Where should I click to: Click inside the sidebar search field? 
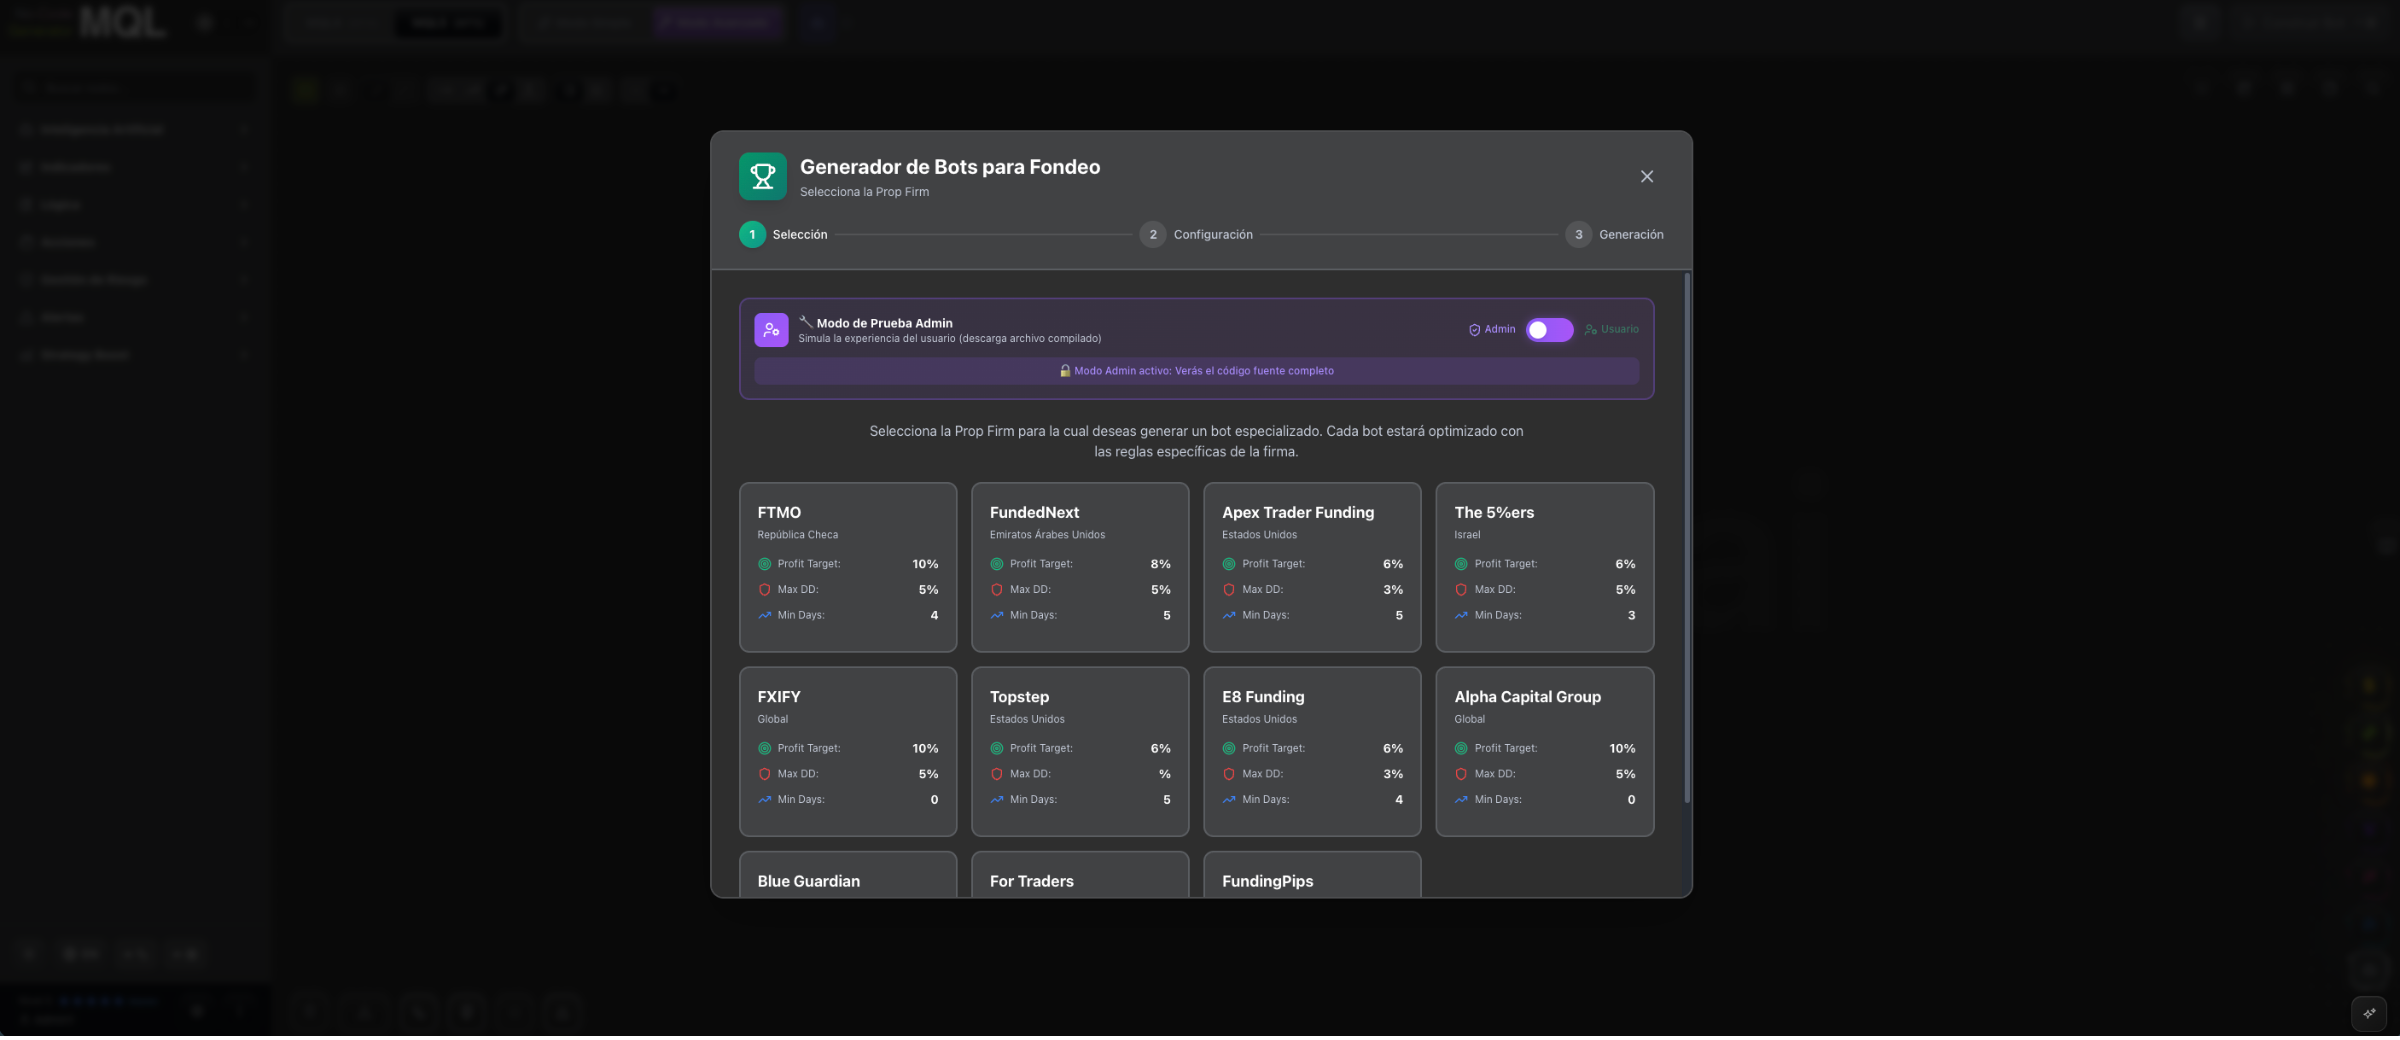click(135, 86)
